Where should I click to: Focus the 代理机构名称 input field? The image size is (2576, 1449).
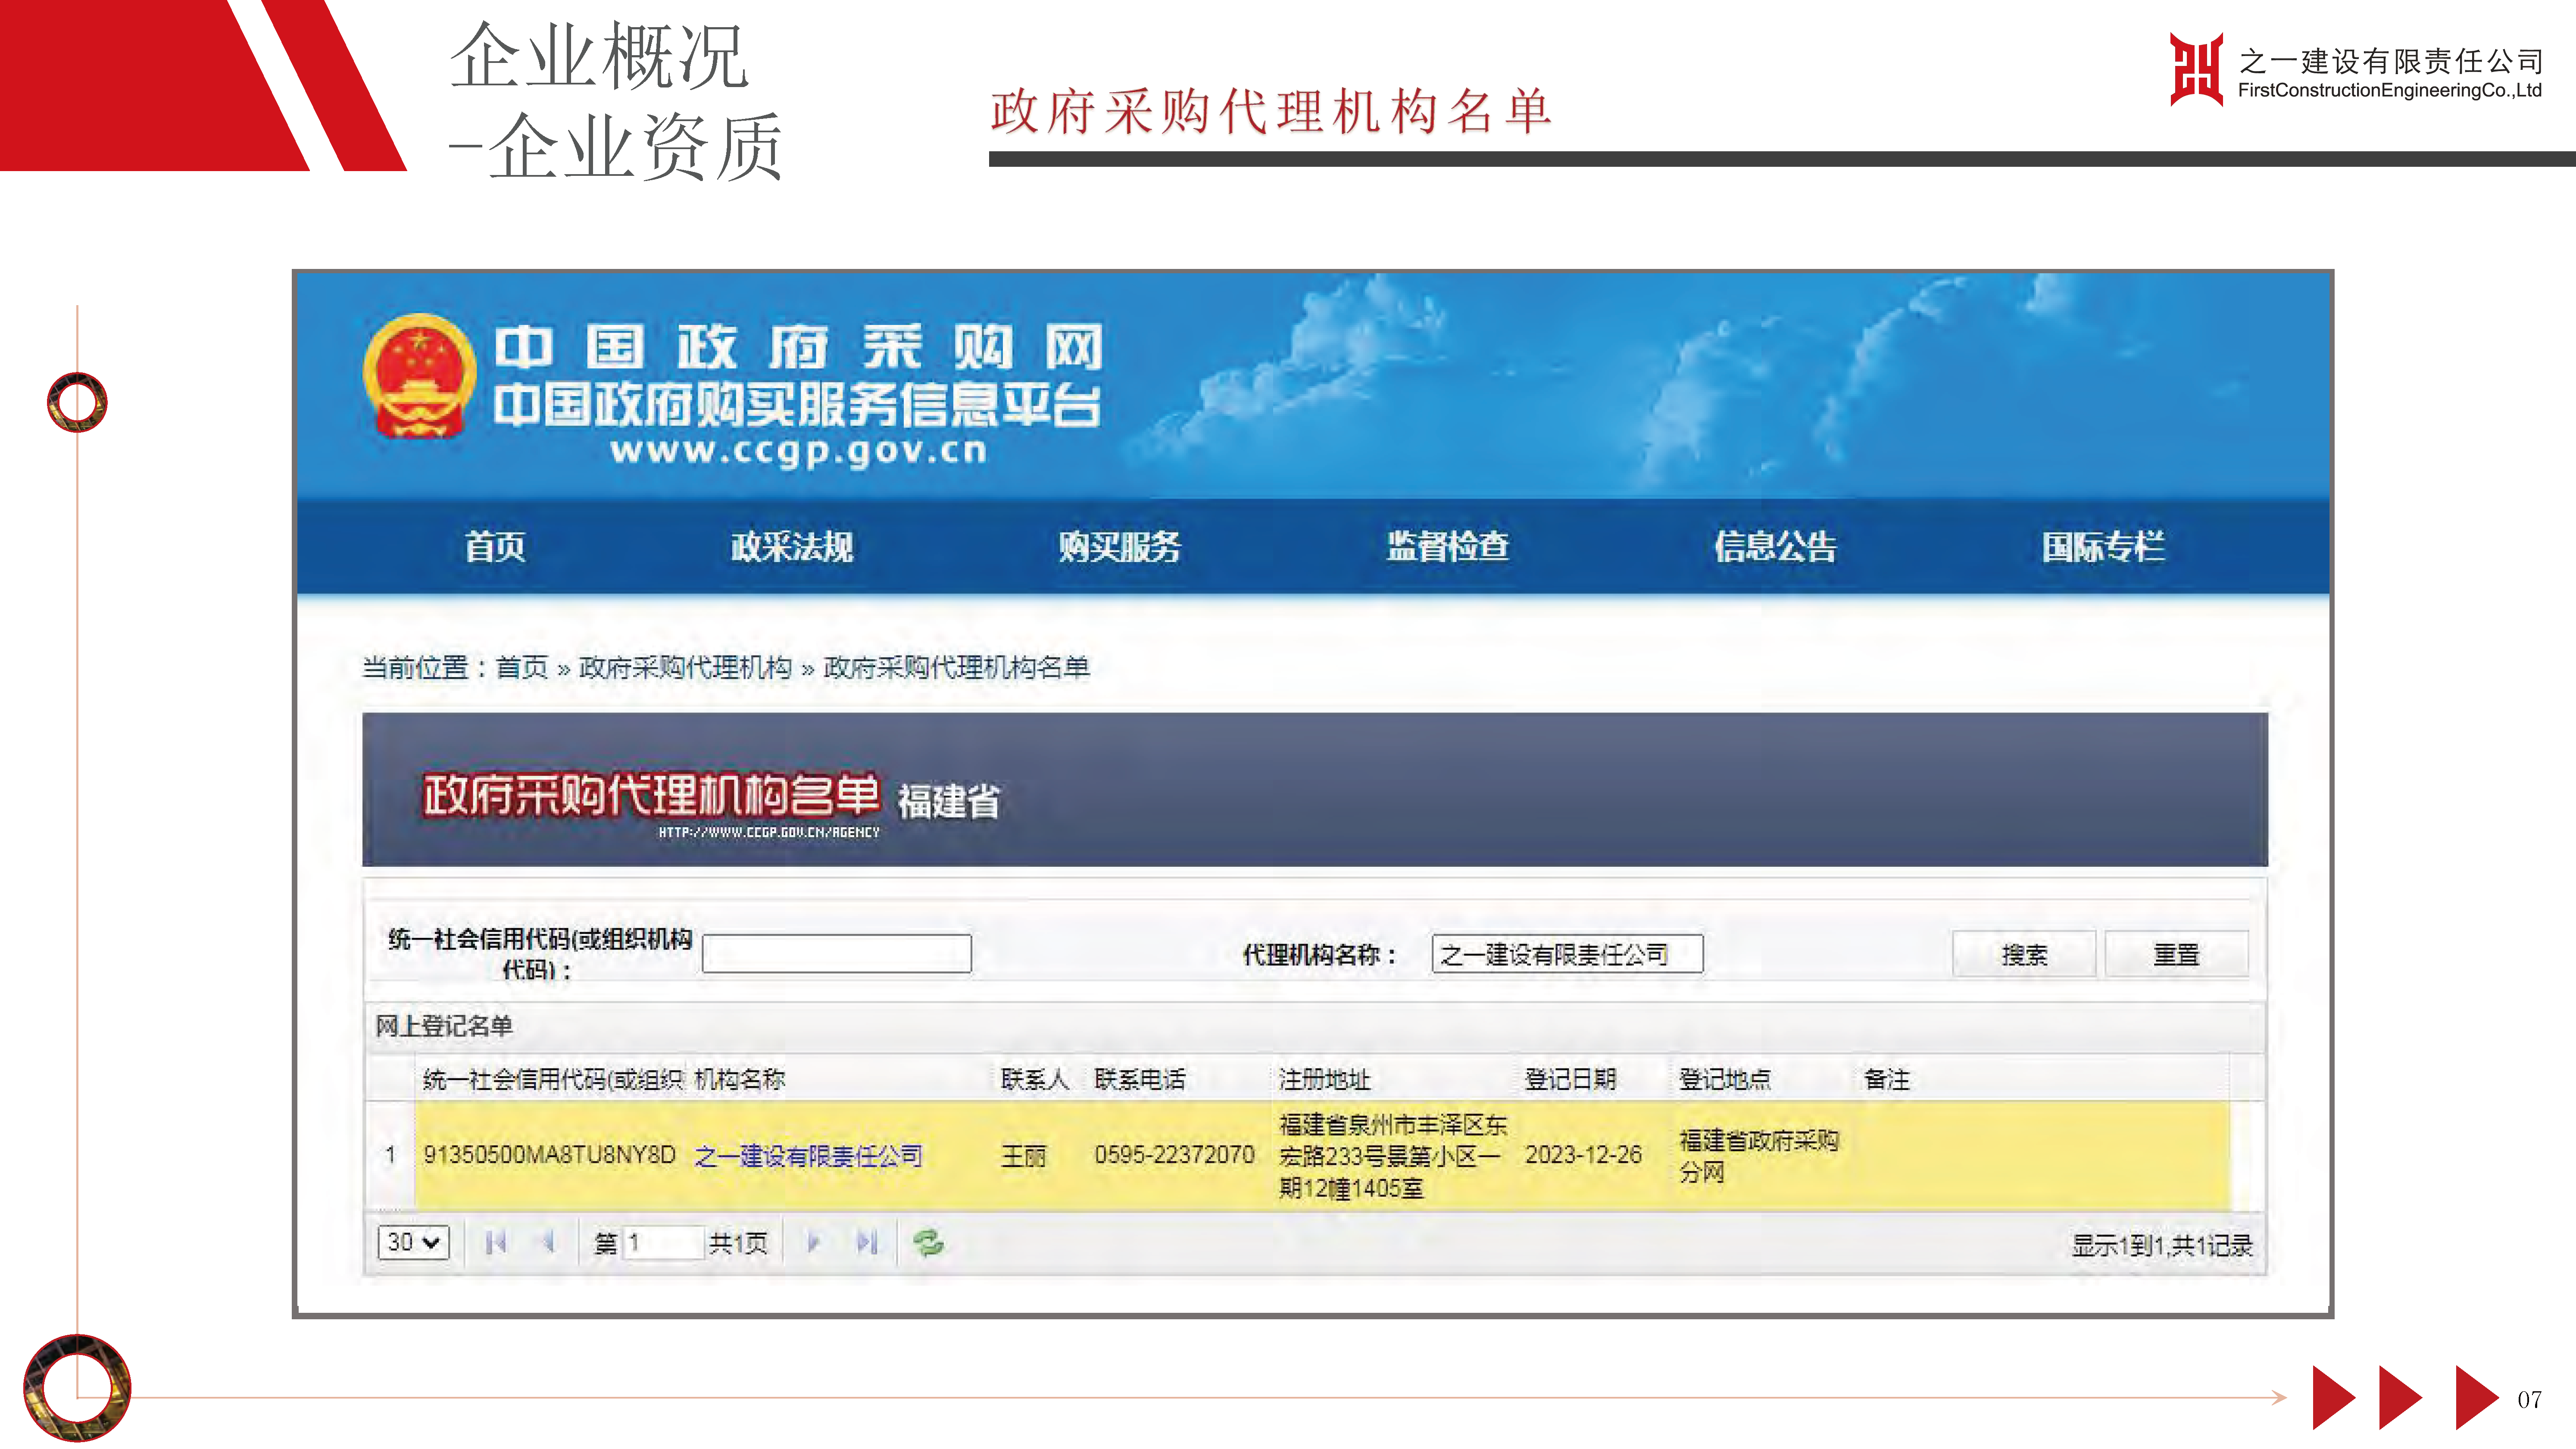click(1567, 953)
